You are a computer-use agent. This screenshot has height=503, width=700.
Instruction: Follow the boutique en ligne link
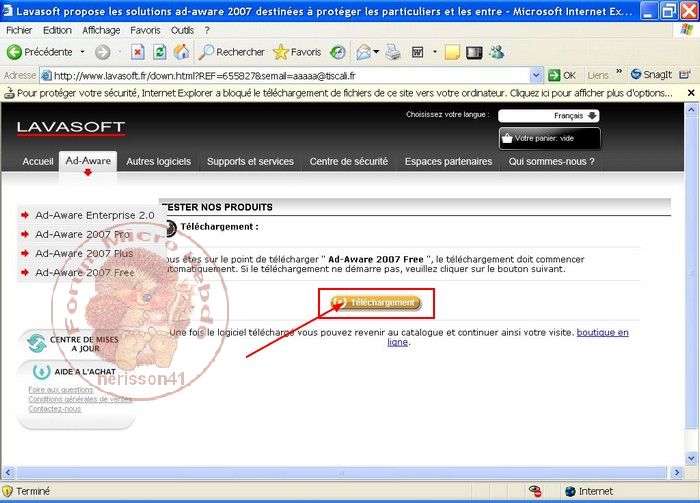click(603, 333)
